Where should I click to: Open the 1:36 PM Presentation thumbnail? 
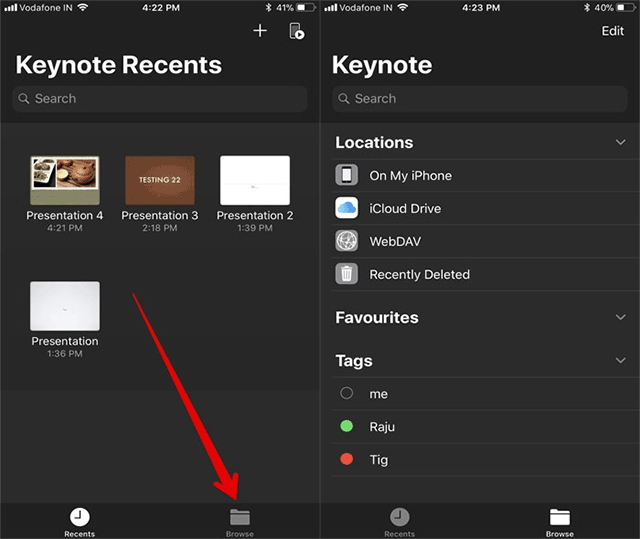coord(65,306)
